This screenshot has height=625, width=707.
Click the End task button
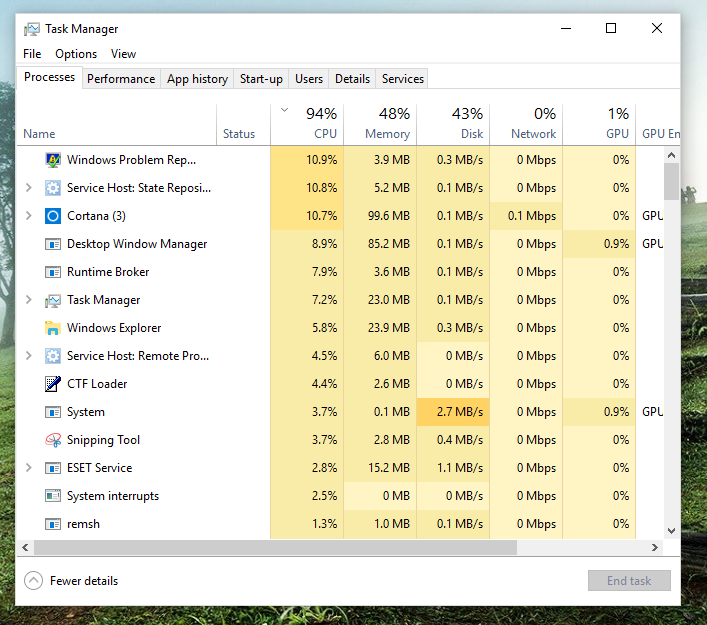point(629,581)
